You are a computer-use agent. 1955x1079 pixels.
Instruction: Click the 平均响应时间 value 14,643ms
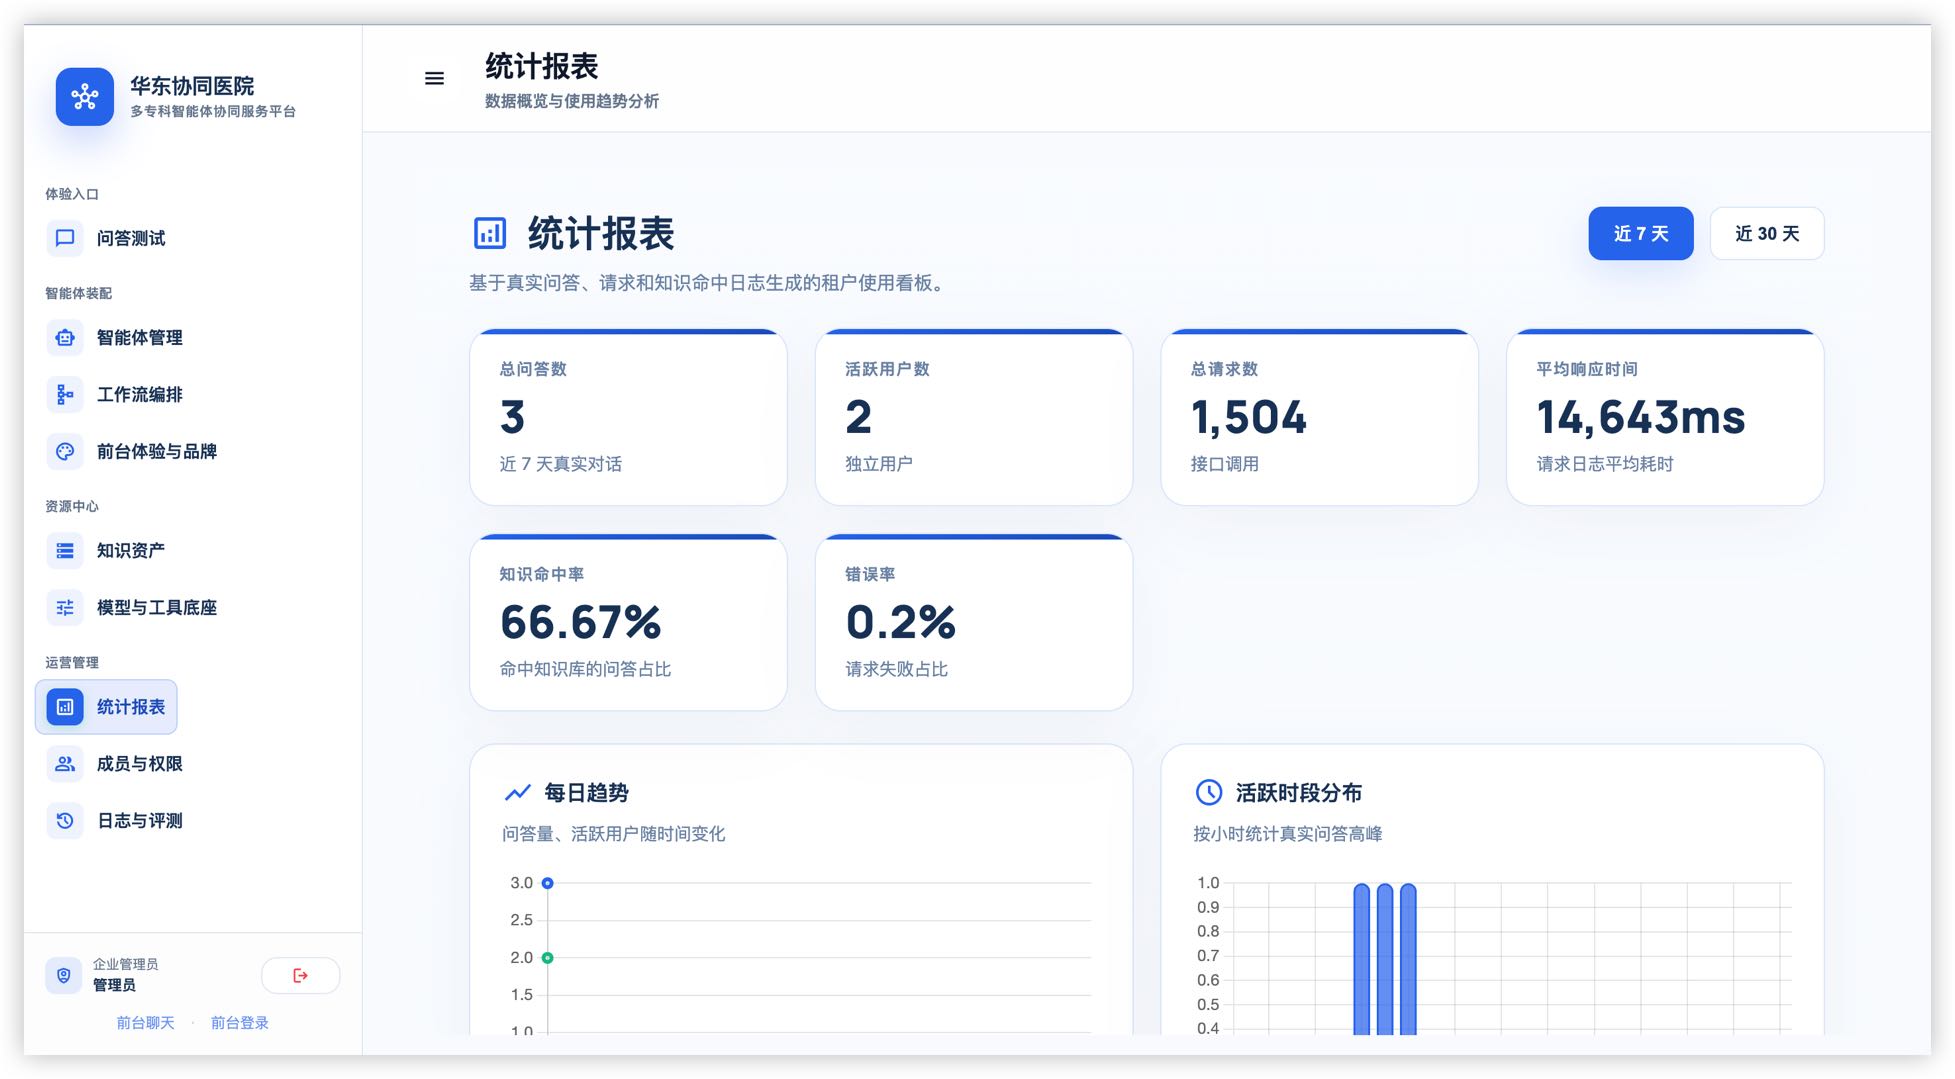1641,418
